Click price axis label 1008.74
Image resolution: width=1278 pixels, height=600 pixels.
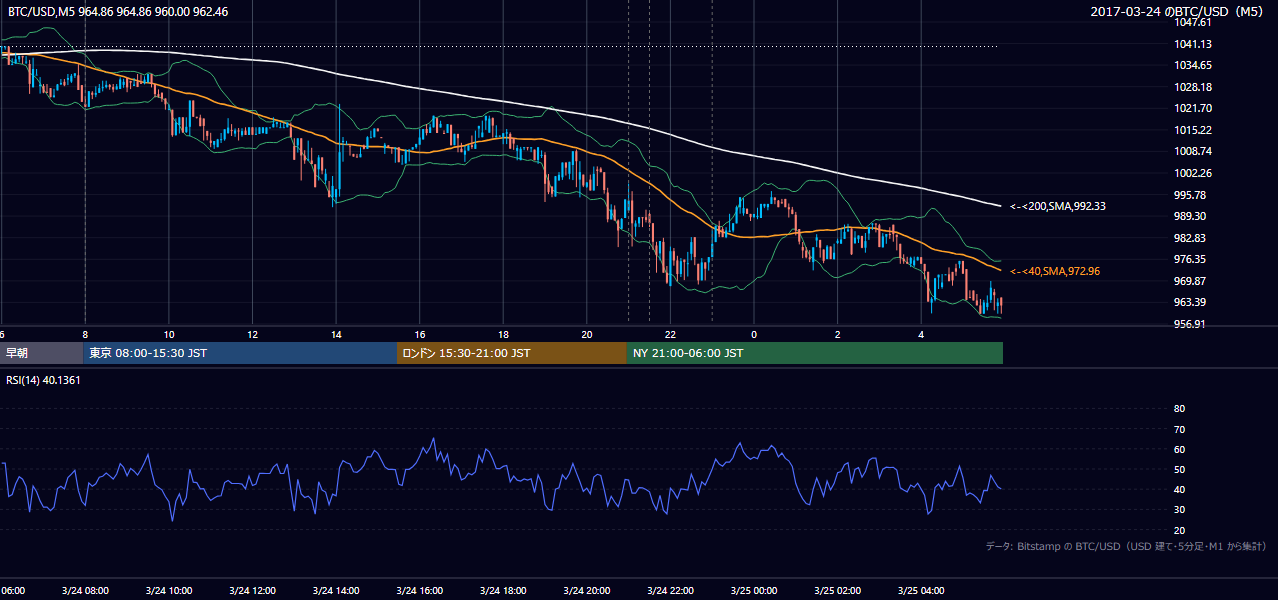[x=1194, y=151]
